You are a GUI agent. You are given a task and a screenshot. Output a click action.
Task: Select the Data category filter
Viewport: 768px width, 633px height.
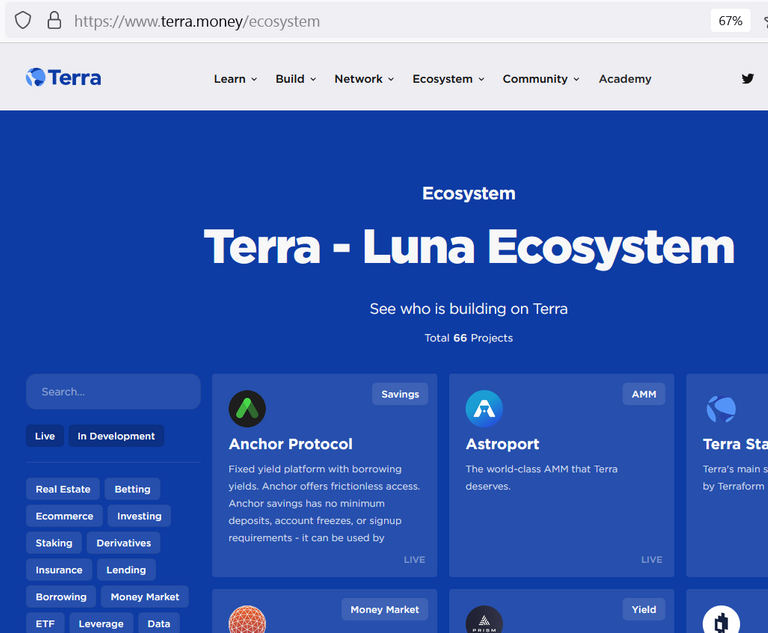(x=159, y=623)
